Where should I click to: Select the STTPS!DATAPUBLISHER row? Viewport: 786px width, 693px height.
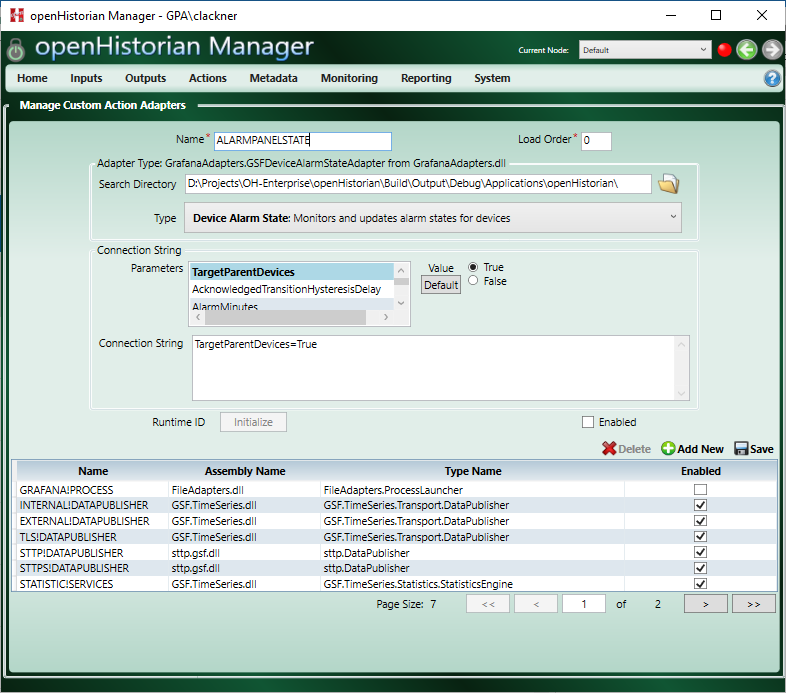tap(396, 568)
